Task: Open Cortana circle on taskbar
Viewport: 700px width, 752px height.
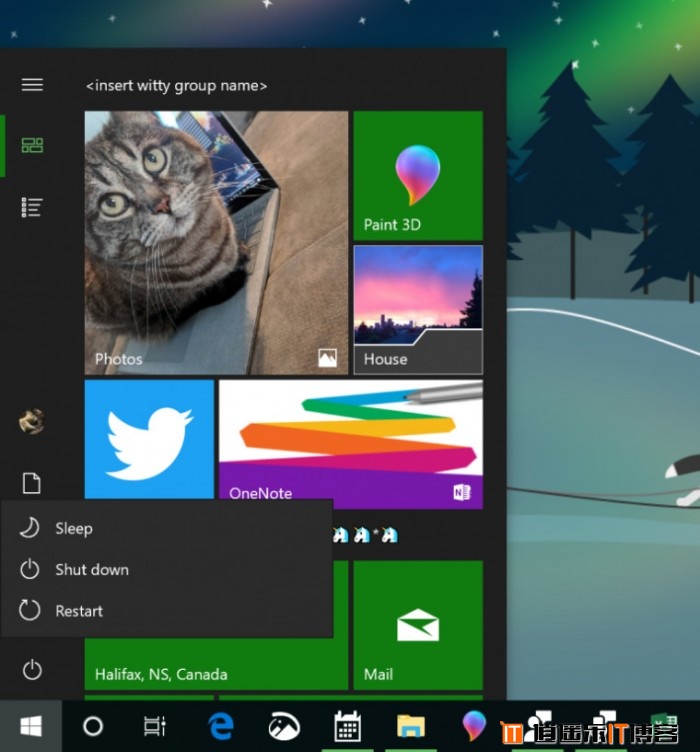Action: point(93,726)
